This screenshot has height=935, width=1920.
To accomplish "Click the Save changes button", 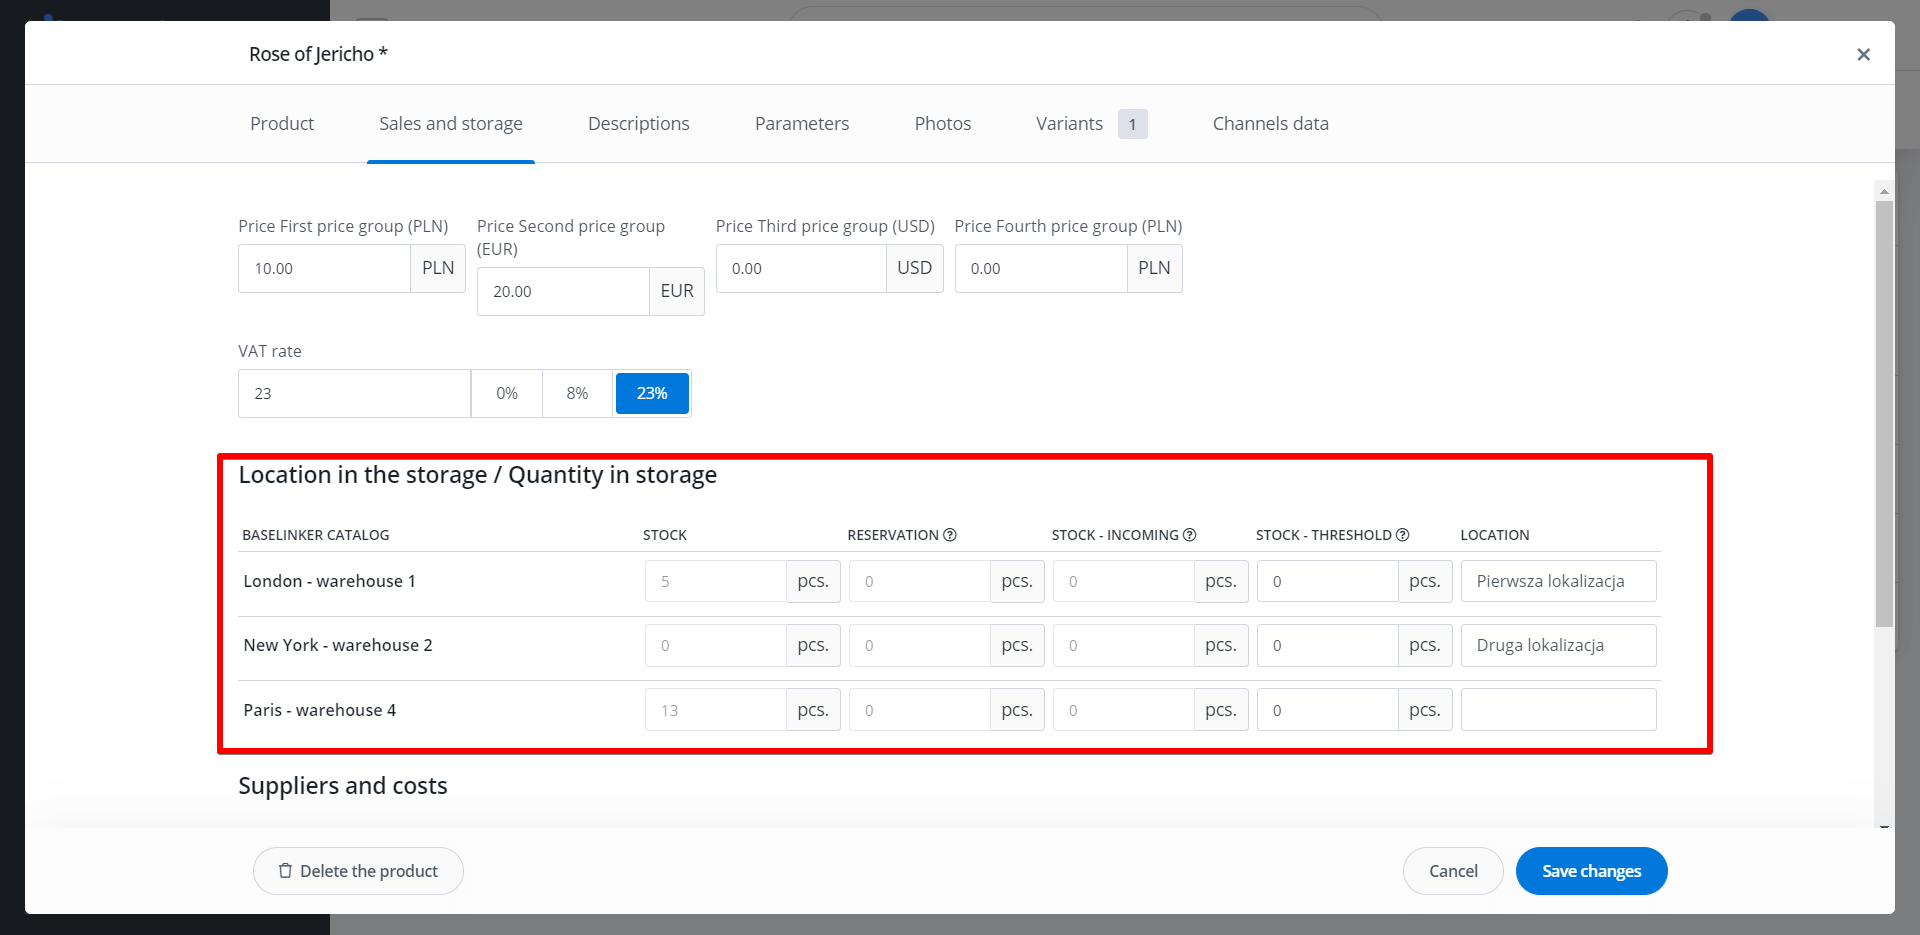I will click(1591, 871).
